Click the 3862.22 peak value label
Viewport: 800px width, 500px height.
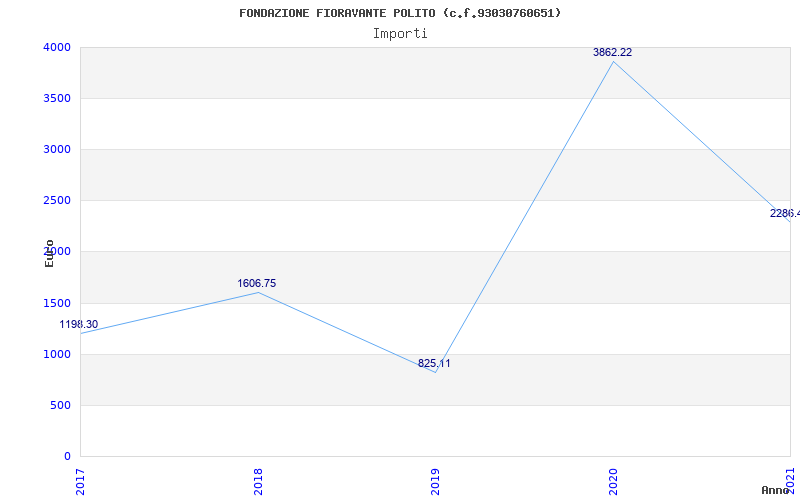pos(612,52)
